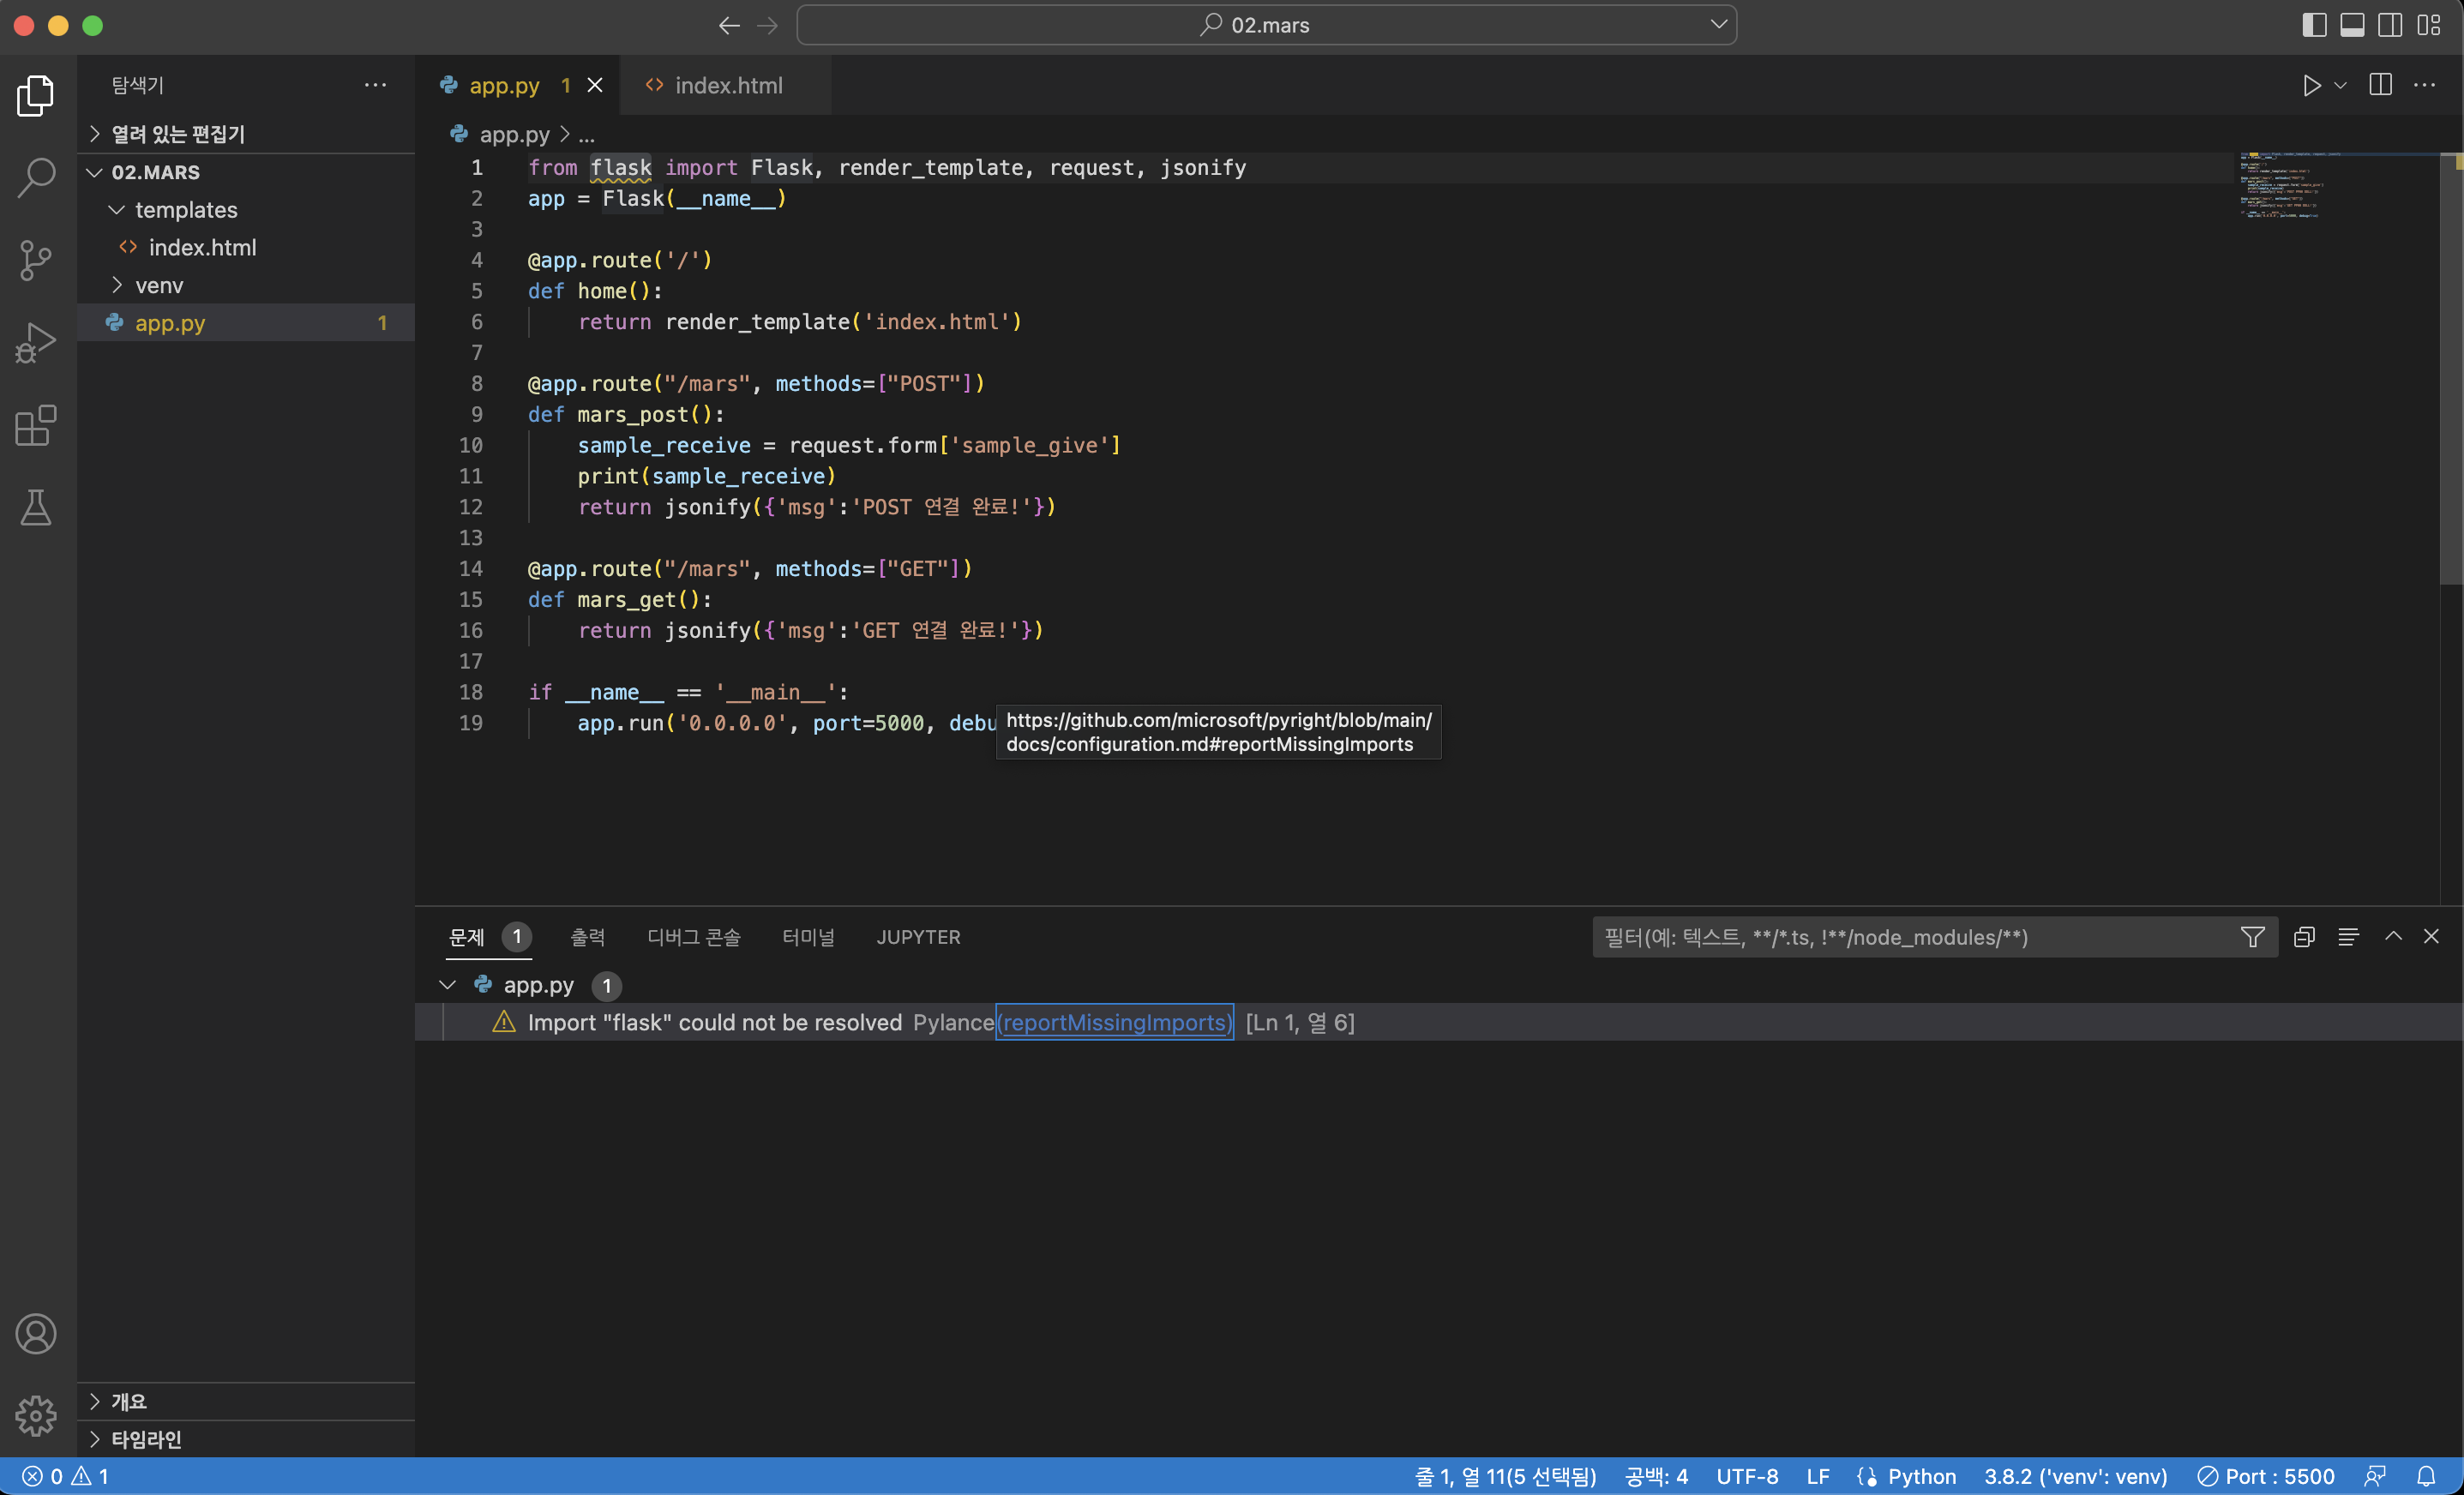2464x1495 pixels.
Task: Select the Problems panel tab
Action: tap(489, 937)
